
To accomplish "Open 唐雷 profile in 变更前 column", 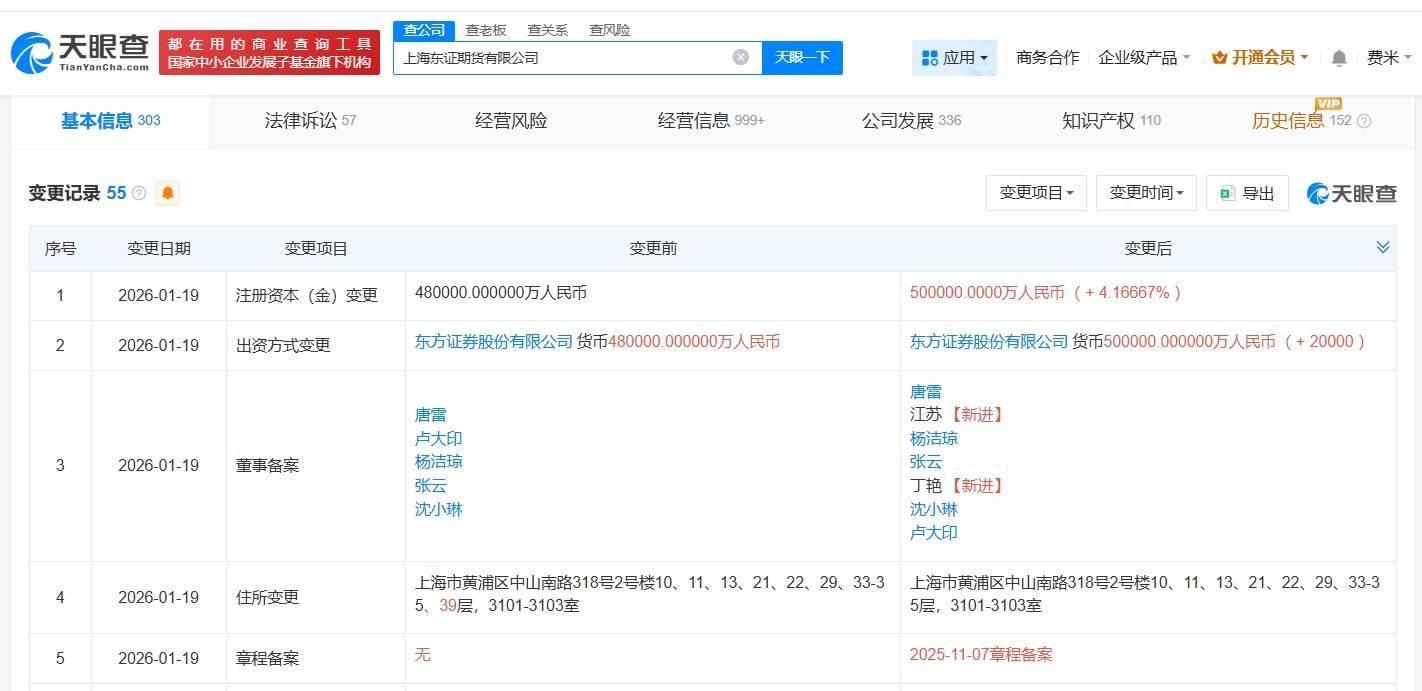I will [x=431, y=415].
